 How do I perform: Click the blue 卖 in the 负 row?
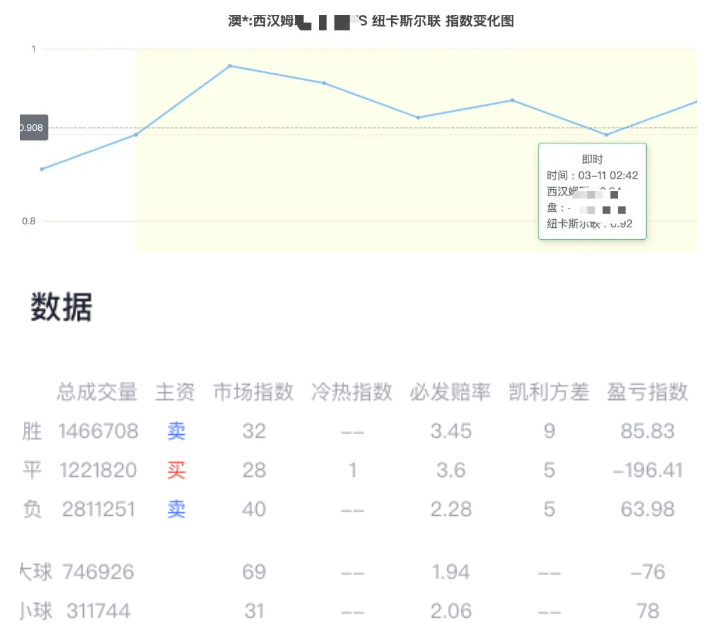tap(176, 509)
